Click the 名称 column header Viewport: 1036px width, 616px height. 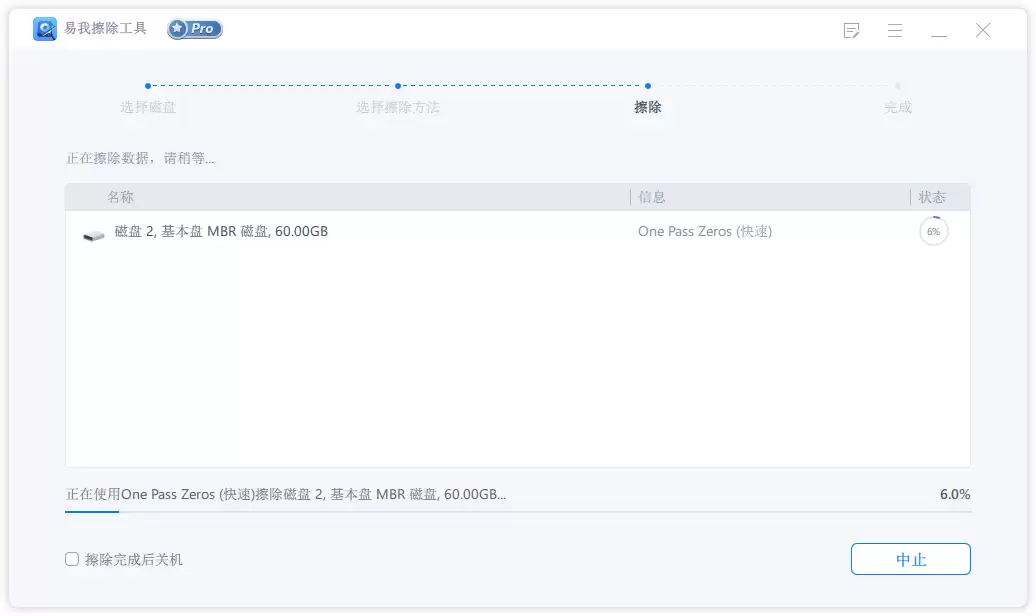point(121,197)
